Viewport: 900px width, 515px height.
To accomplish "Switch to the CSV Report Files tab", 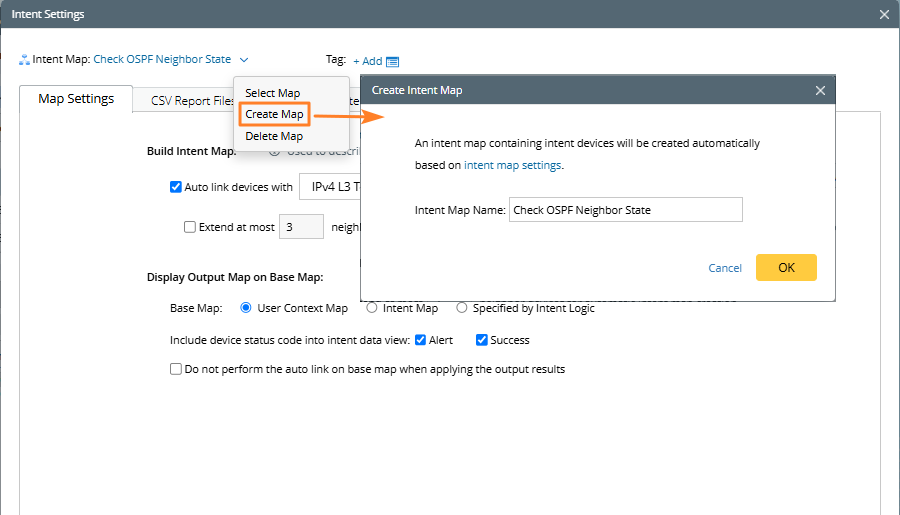I will (x=192, y=100).
